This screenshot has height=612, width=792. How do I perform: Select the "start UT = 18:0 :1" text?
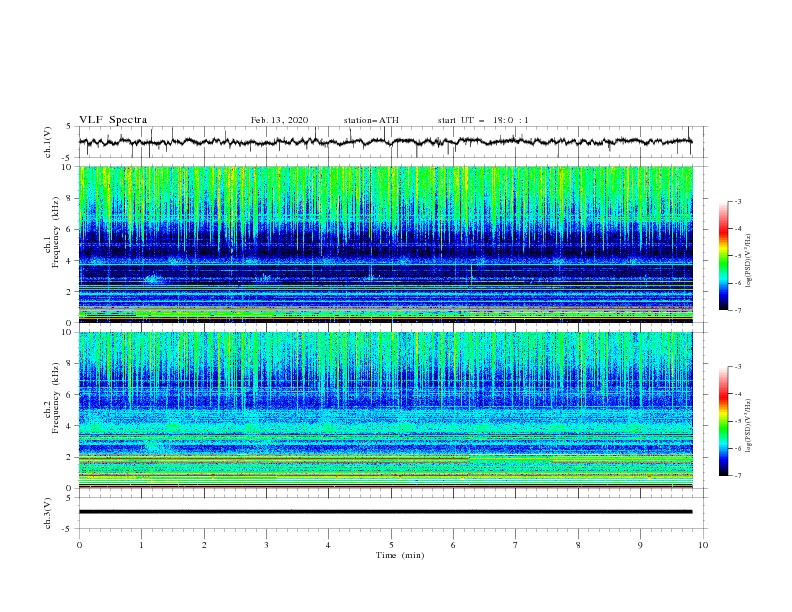(483, 120)
